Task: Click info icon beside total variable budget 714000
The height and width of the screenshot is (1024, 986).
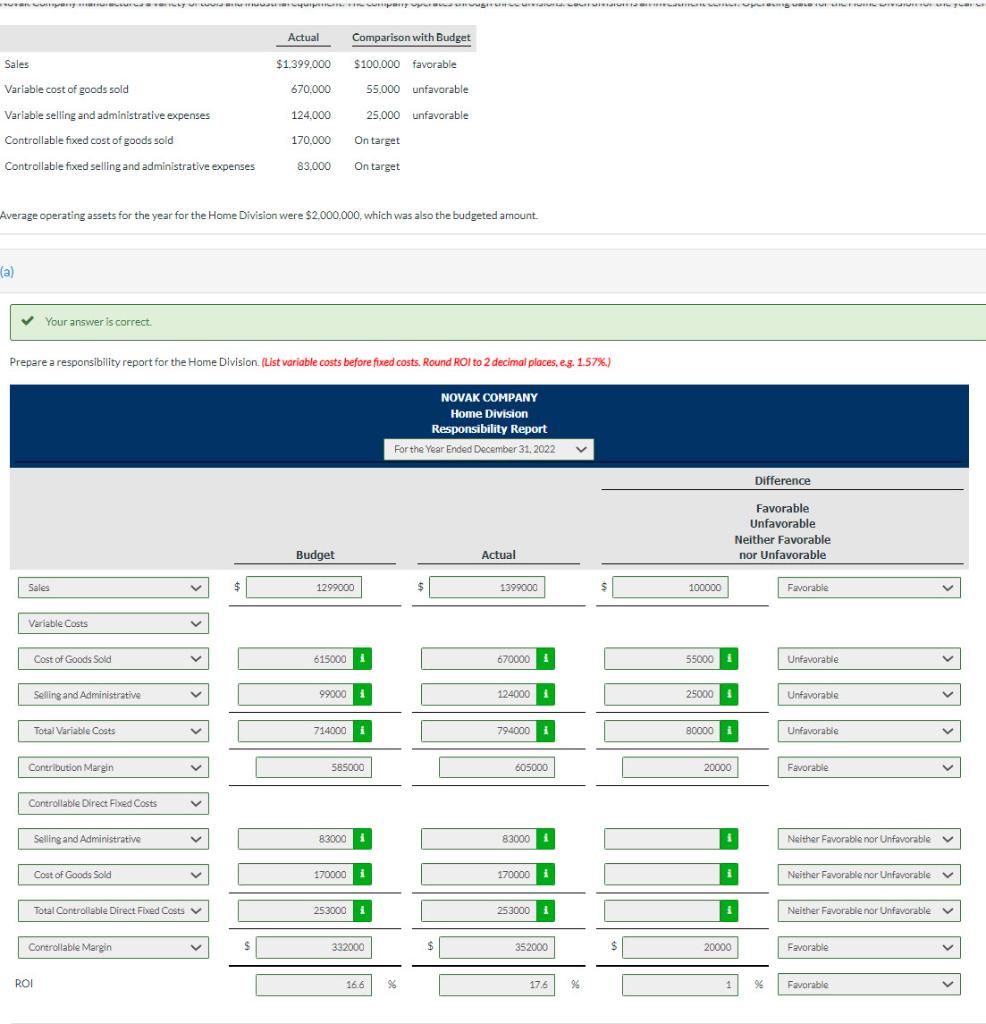Action: click(x=362, y=731)
